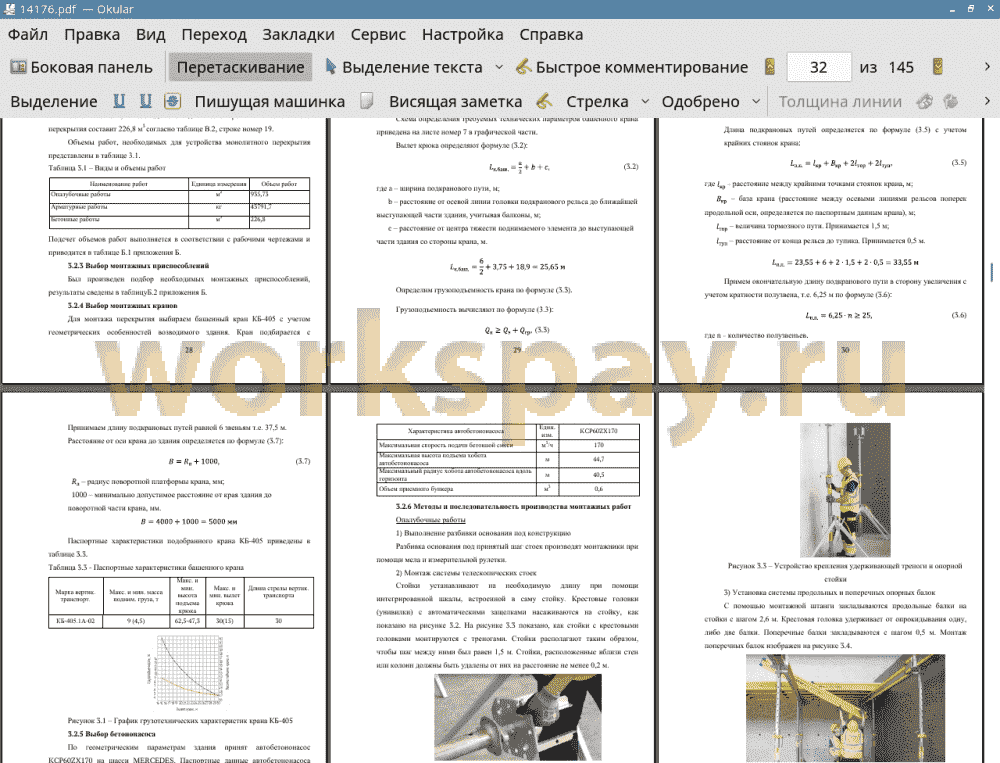This screenshot has height=763, width=1000.
Task: Open the Правка menu
Action: click(x=92, y=34)
